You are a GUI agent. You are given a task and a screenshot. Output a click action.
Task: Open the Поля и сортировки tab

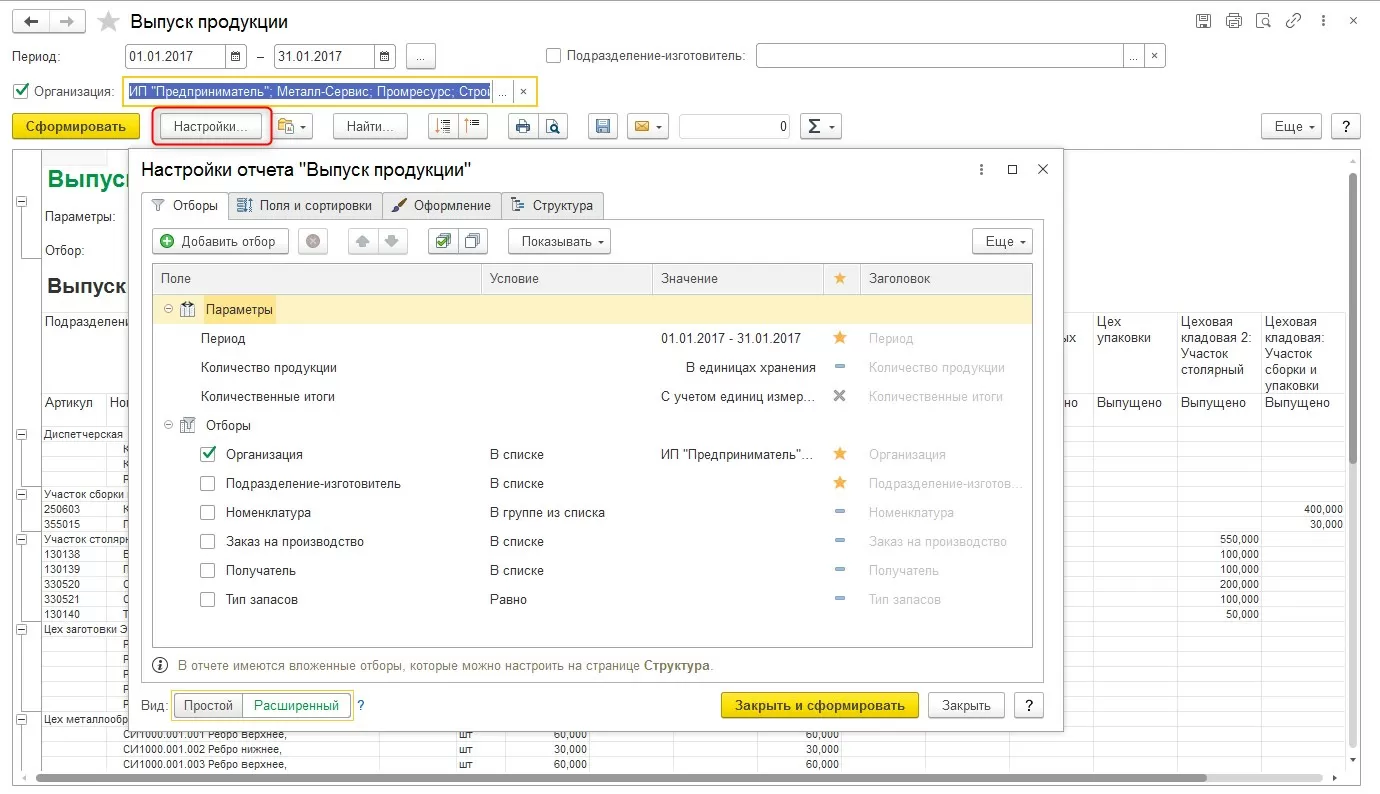click(305, 205)
